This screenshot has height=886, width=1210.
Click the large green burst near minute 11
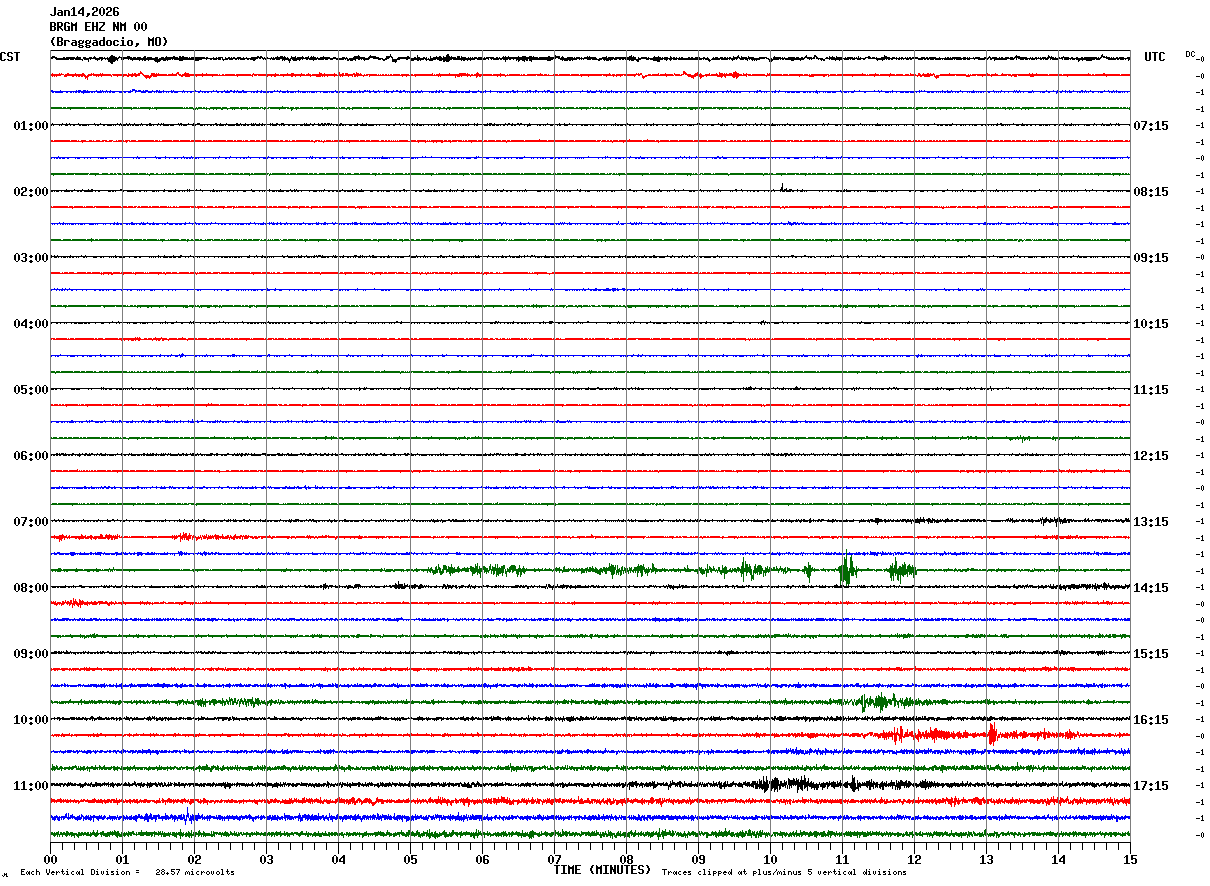[x=847, y=570]
